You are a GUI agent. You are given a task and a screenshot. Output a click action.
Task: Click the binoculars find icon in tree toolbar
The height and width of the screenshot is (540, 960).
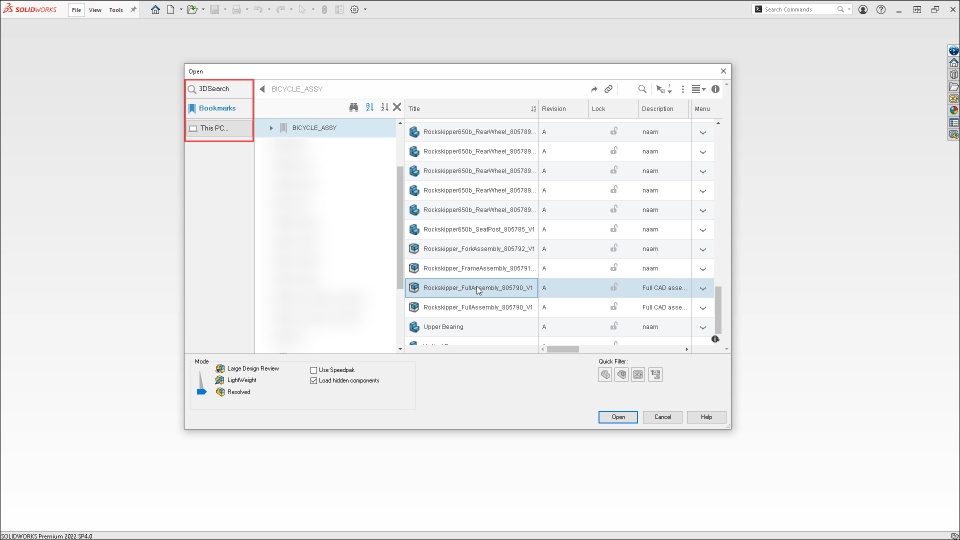coord(354,107)
